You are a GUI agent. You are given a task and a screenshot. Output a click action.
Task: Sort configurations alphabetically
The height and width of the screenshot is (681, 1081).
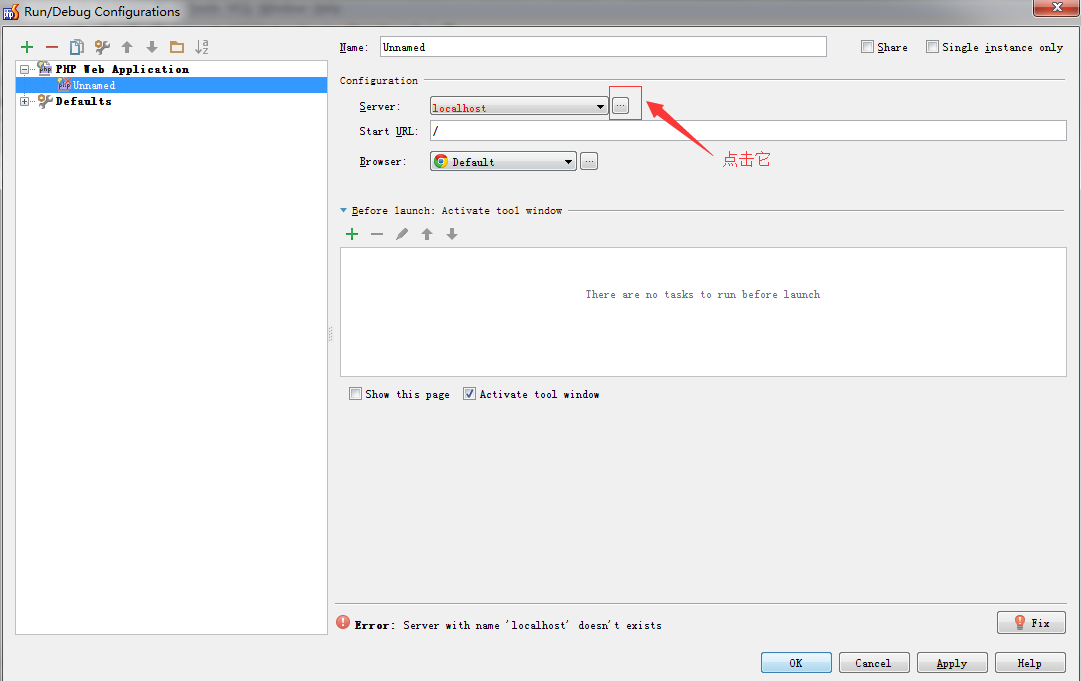click(202, 47)
